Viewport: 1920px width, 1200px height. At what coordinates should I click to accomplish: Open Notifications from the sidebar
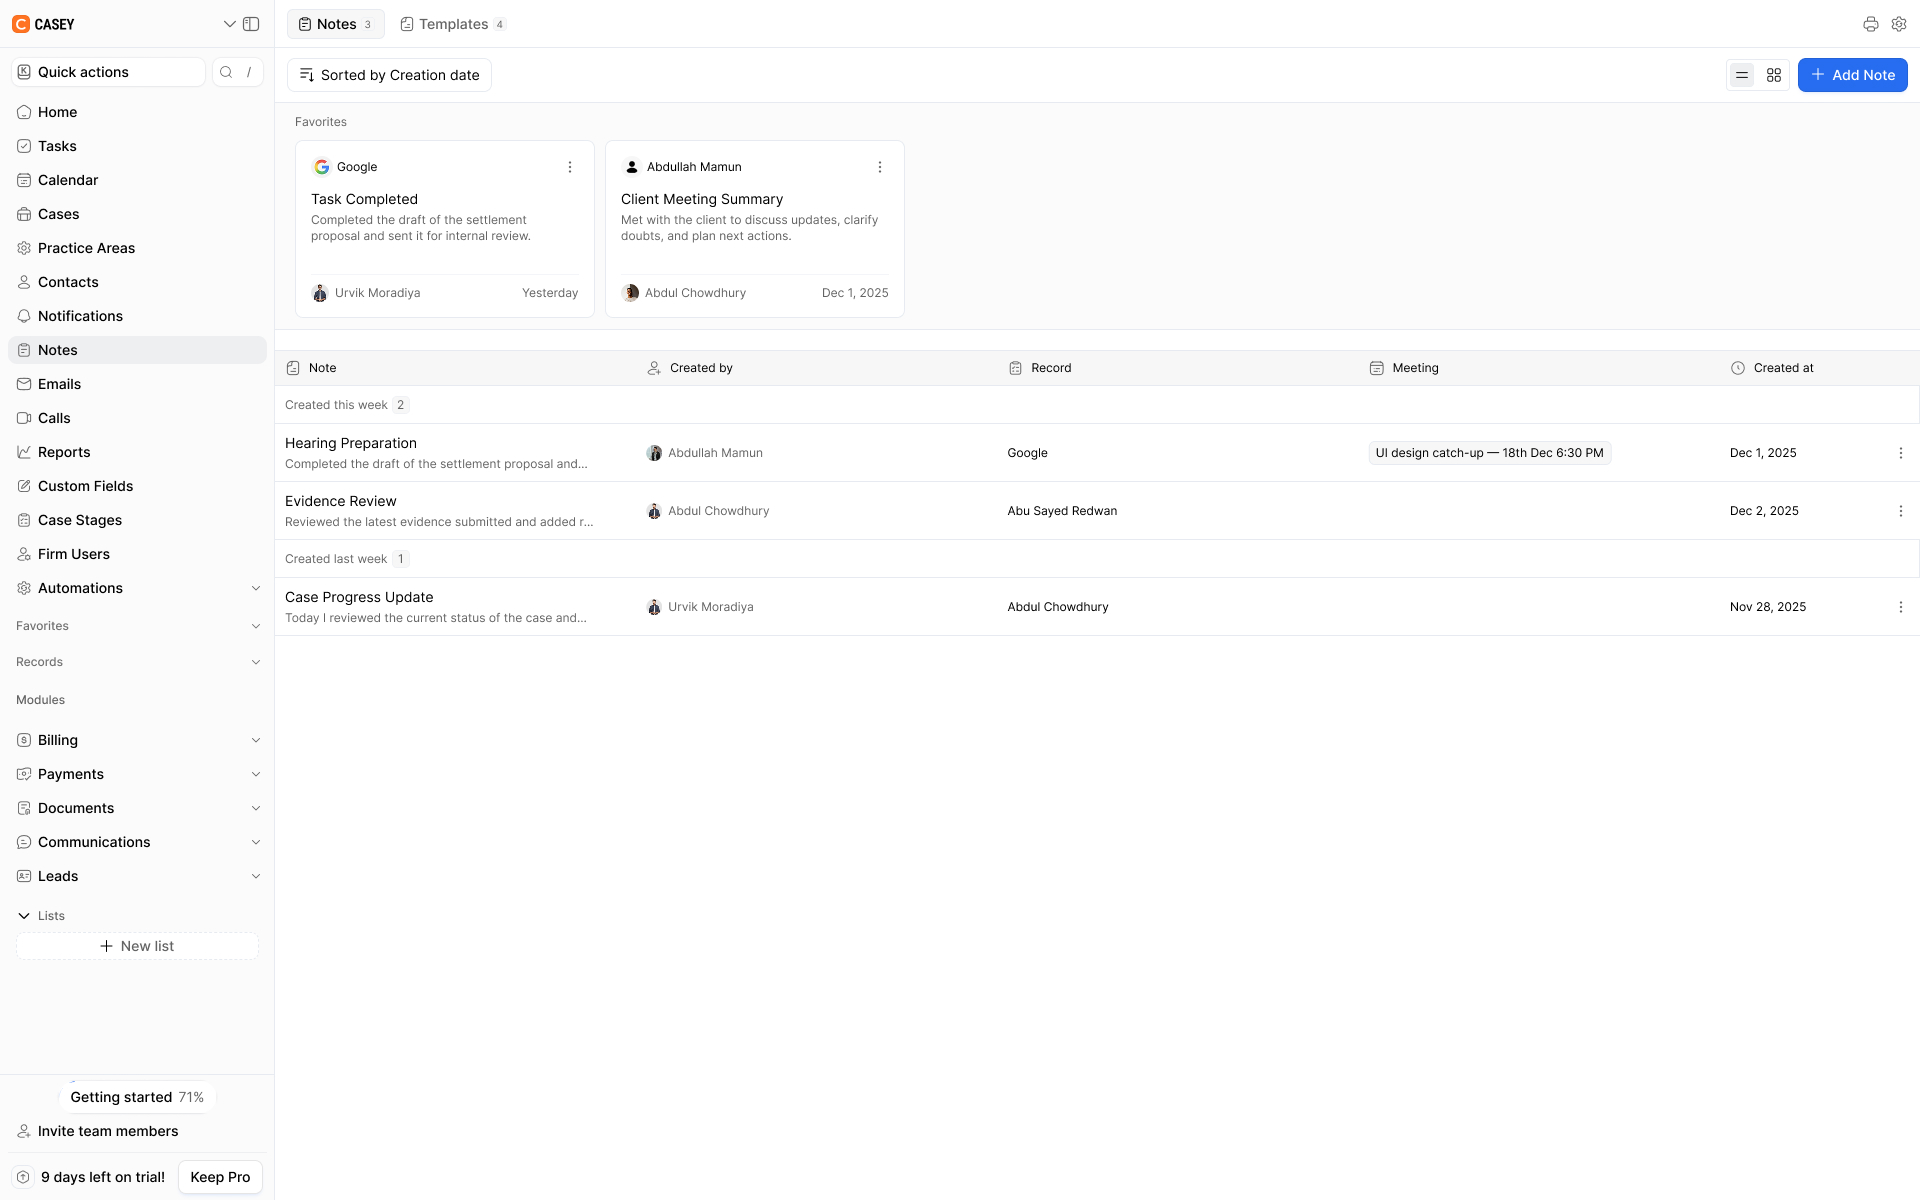point(137,316)
